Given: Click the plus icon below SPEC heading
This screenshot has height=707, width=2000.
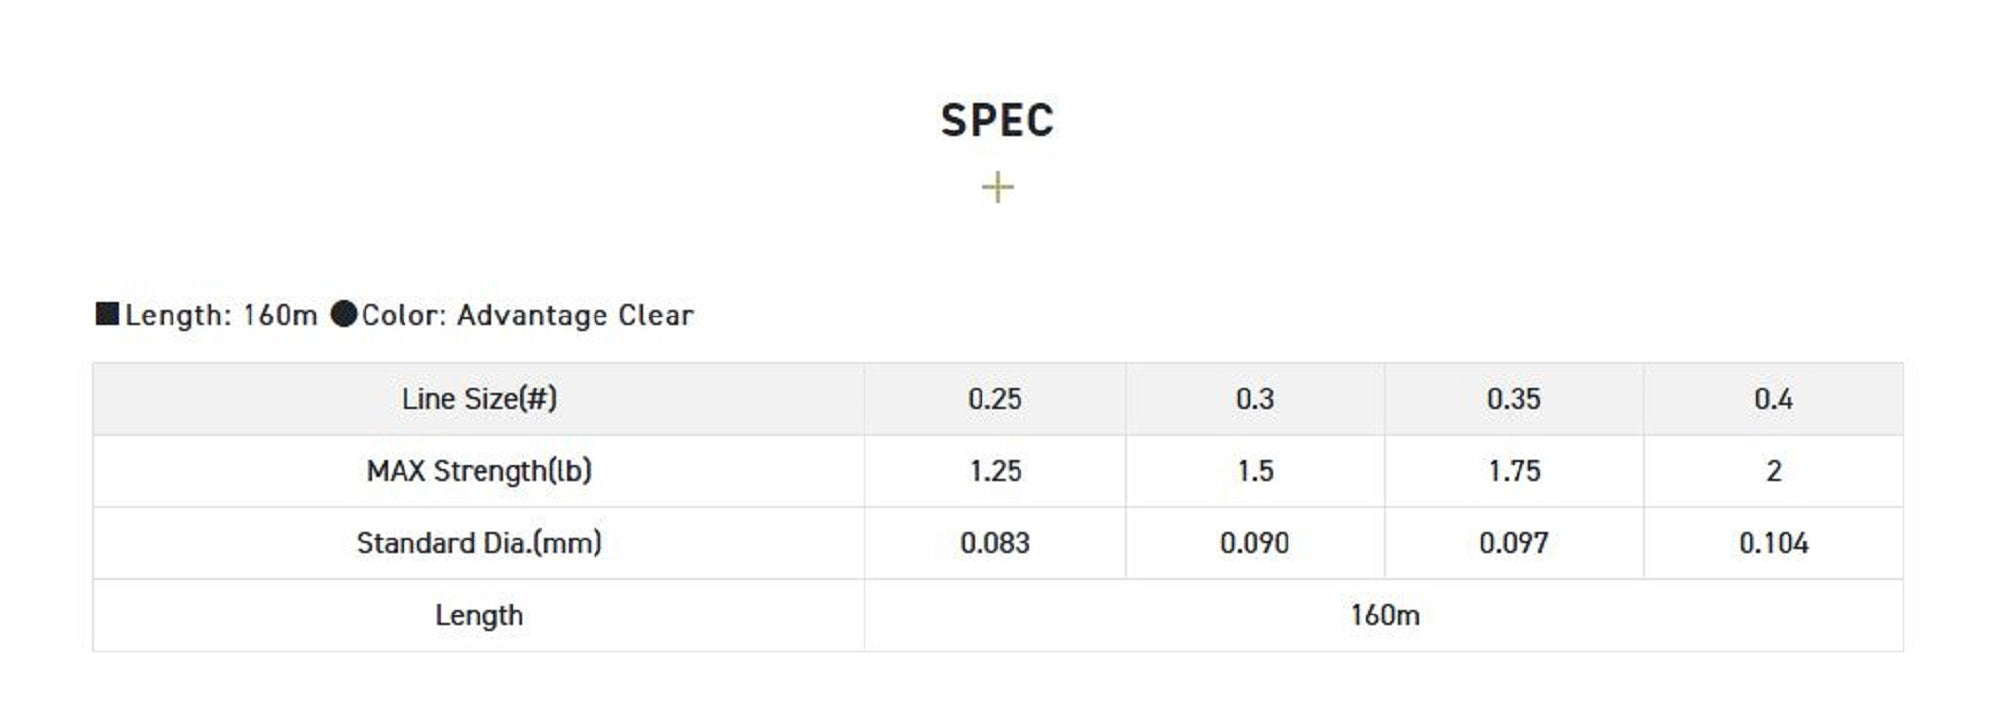Looking at the screenshot, I should [997, 187].
